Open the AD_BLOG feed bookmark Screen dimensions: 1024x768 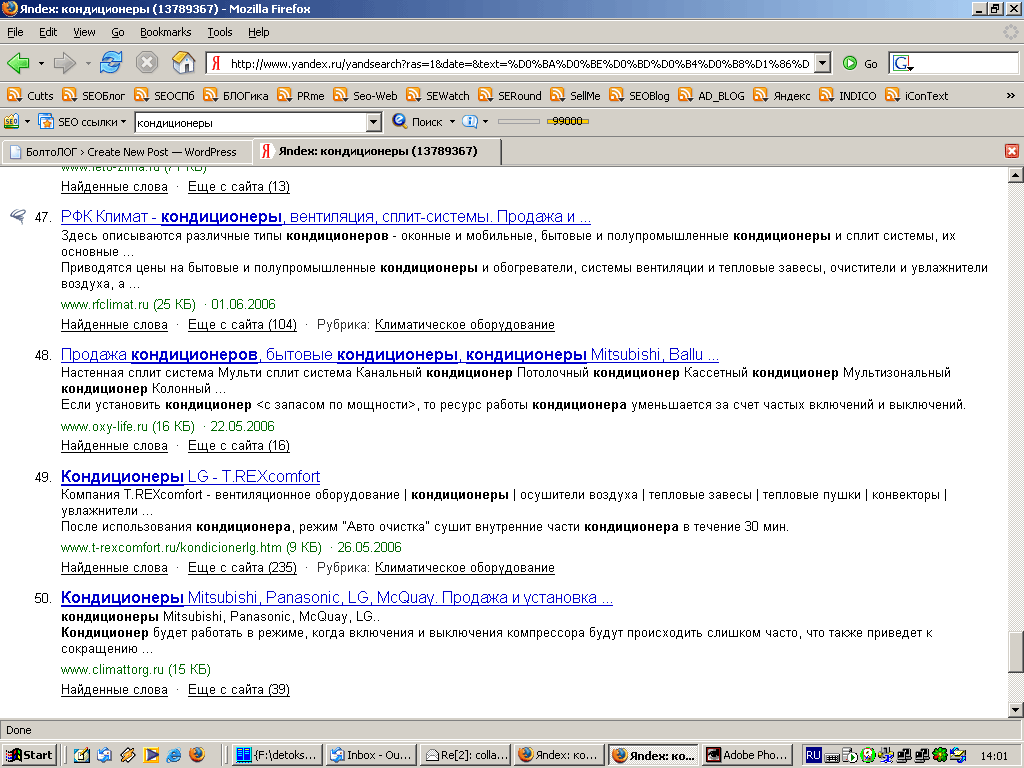click(x=711, y=95)
